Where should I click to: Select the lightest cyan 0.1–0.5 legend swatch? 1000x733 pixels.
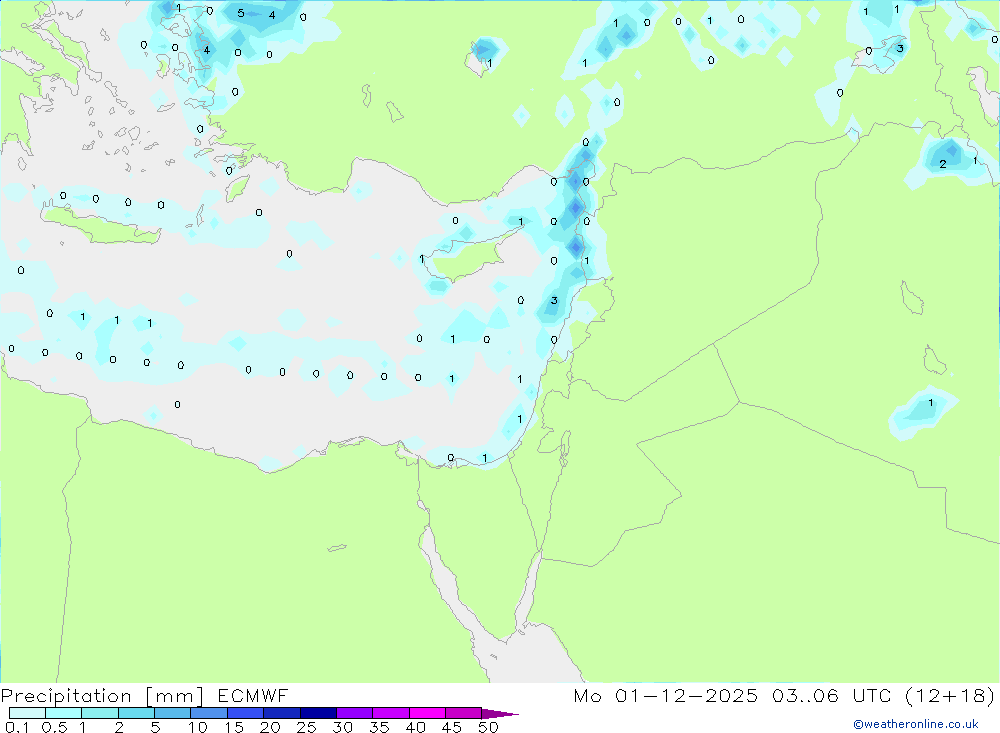(27, 713)
